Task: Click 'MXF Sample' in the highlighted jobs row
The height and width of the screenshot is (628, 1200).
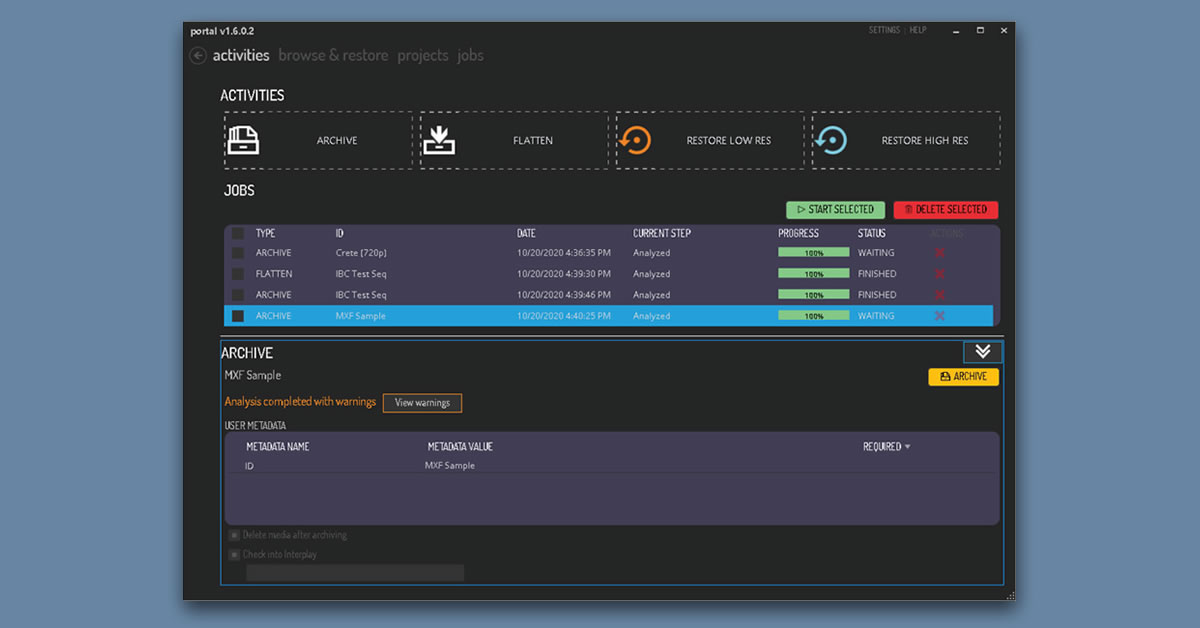Action: (361, 316)
